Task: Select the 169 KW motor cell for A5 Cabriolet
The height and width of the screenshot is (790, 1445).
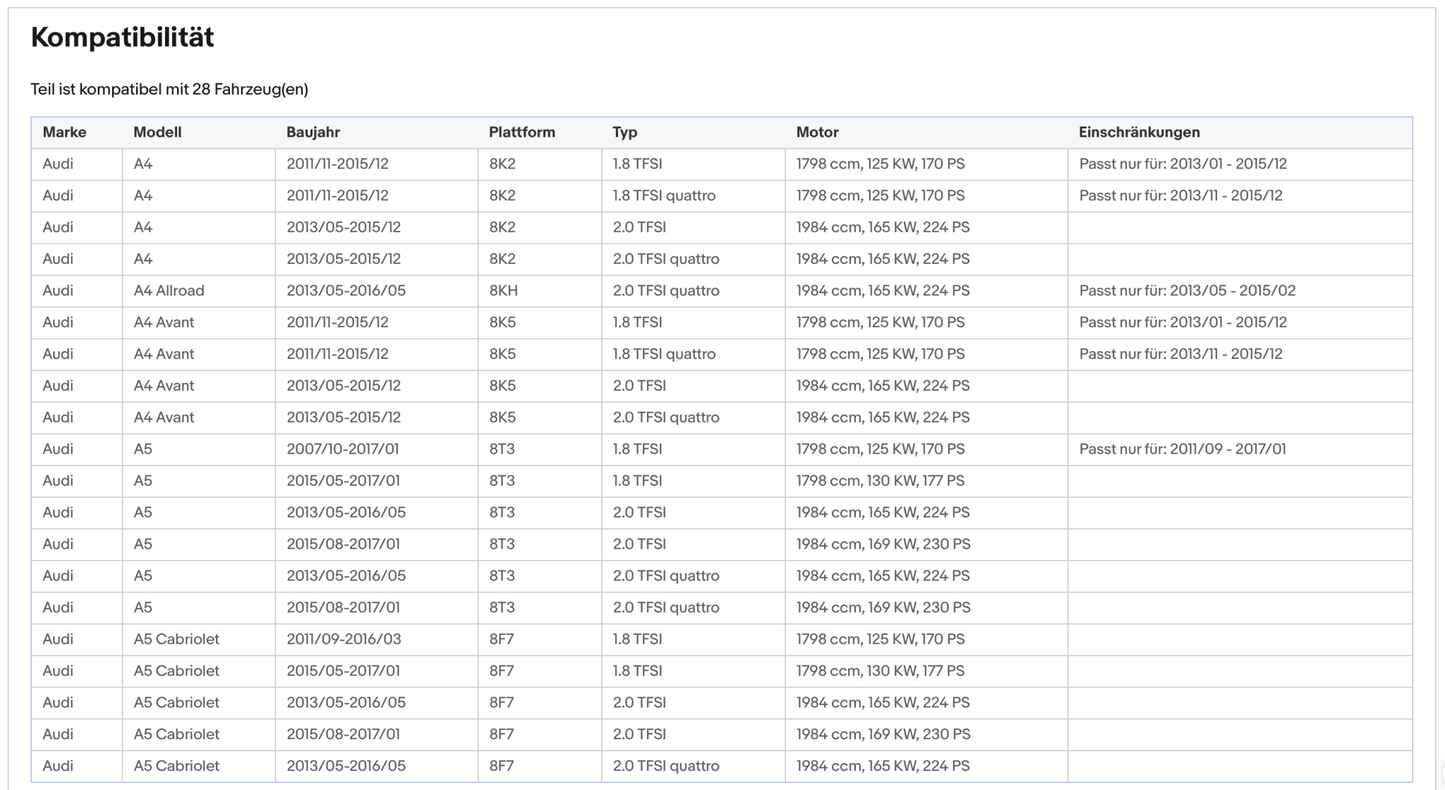Action: 883,734
